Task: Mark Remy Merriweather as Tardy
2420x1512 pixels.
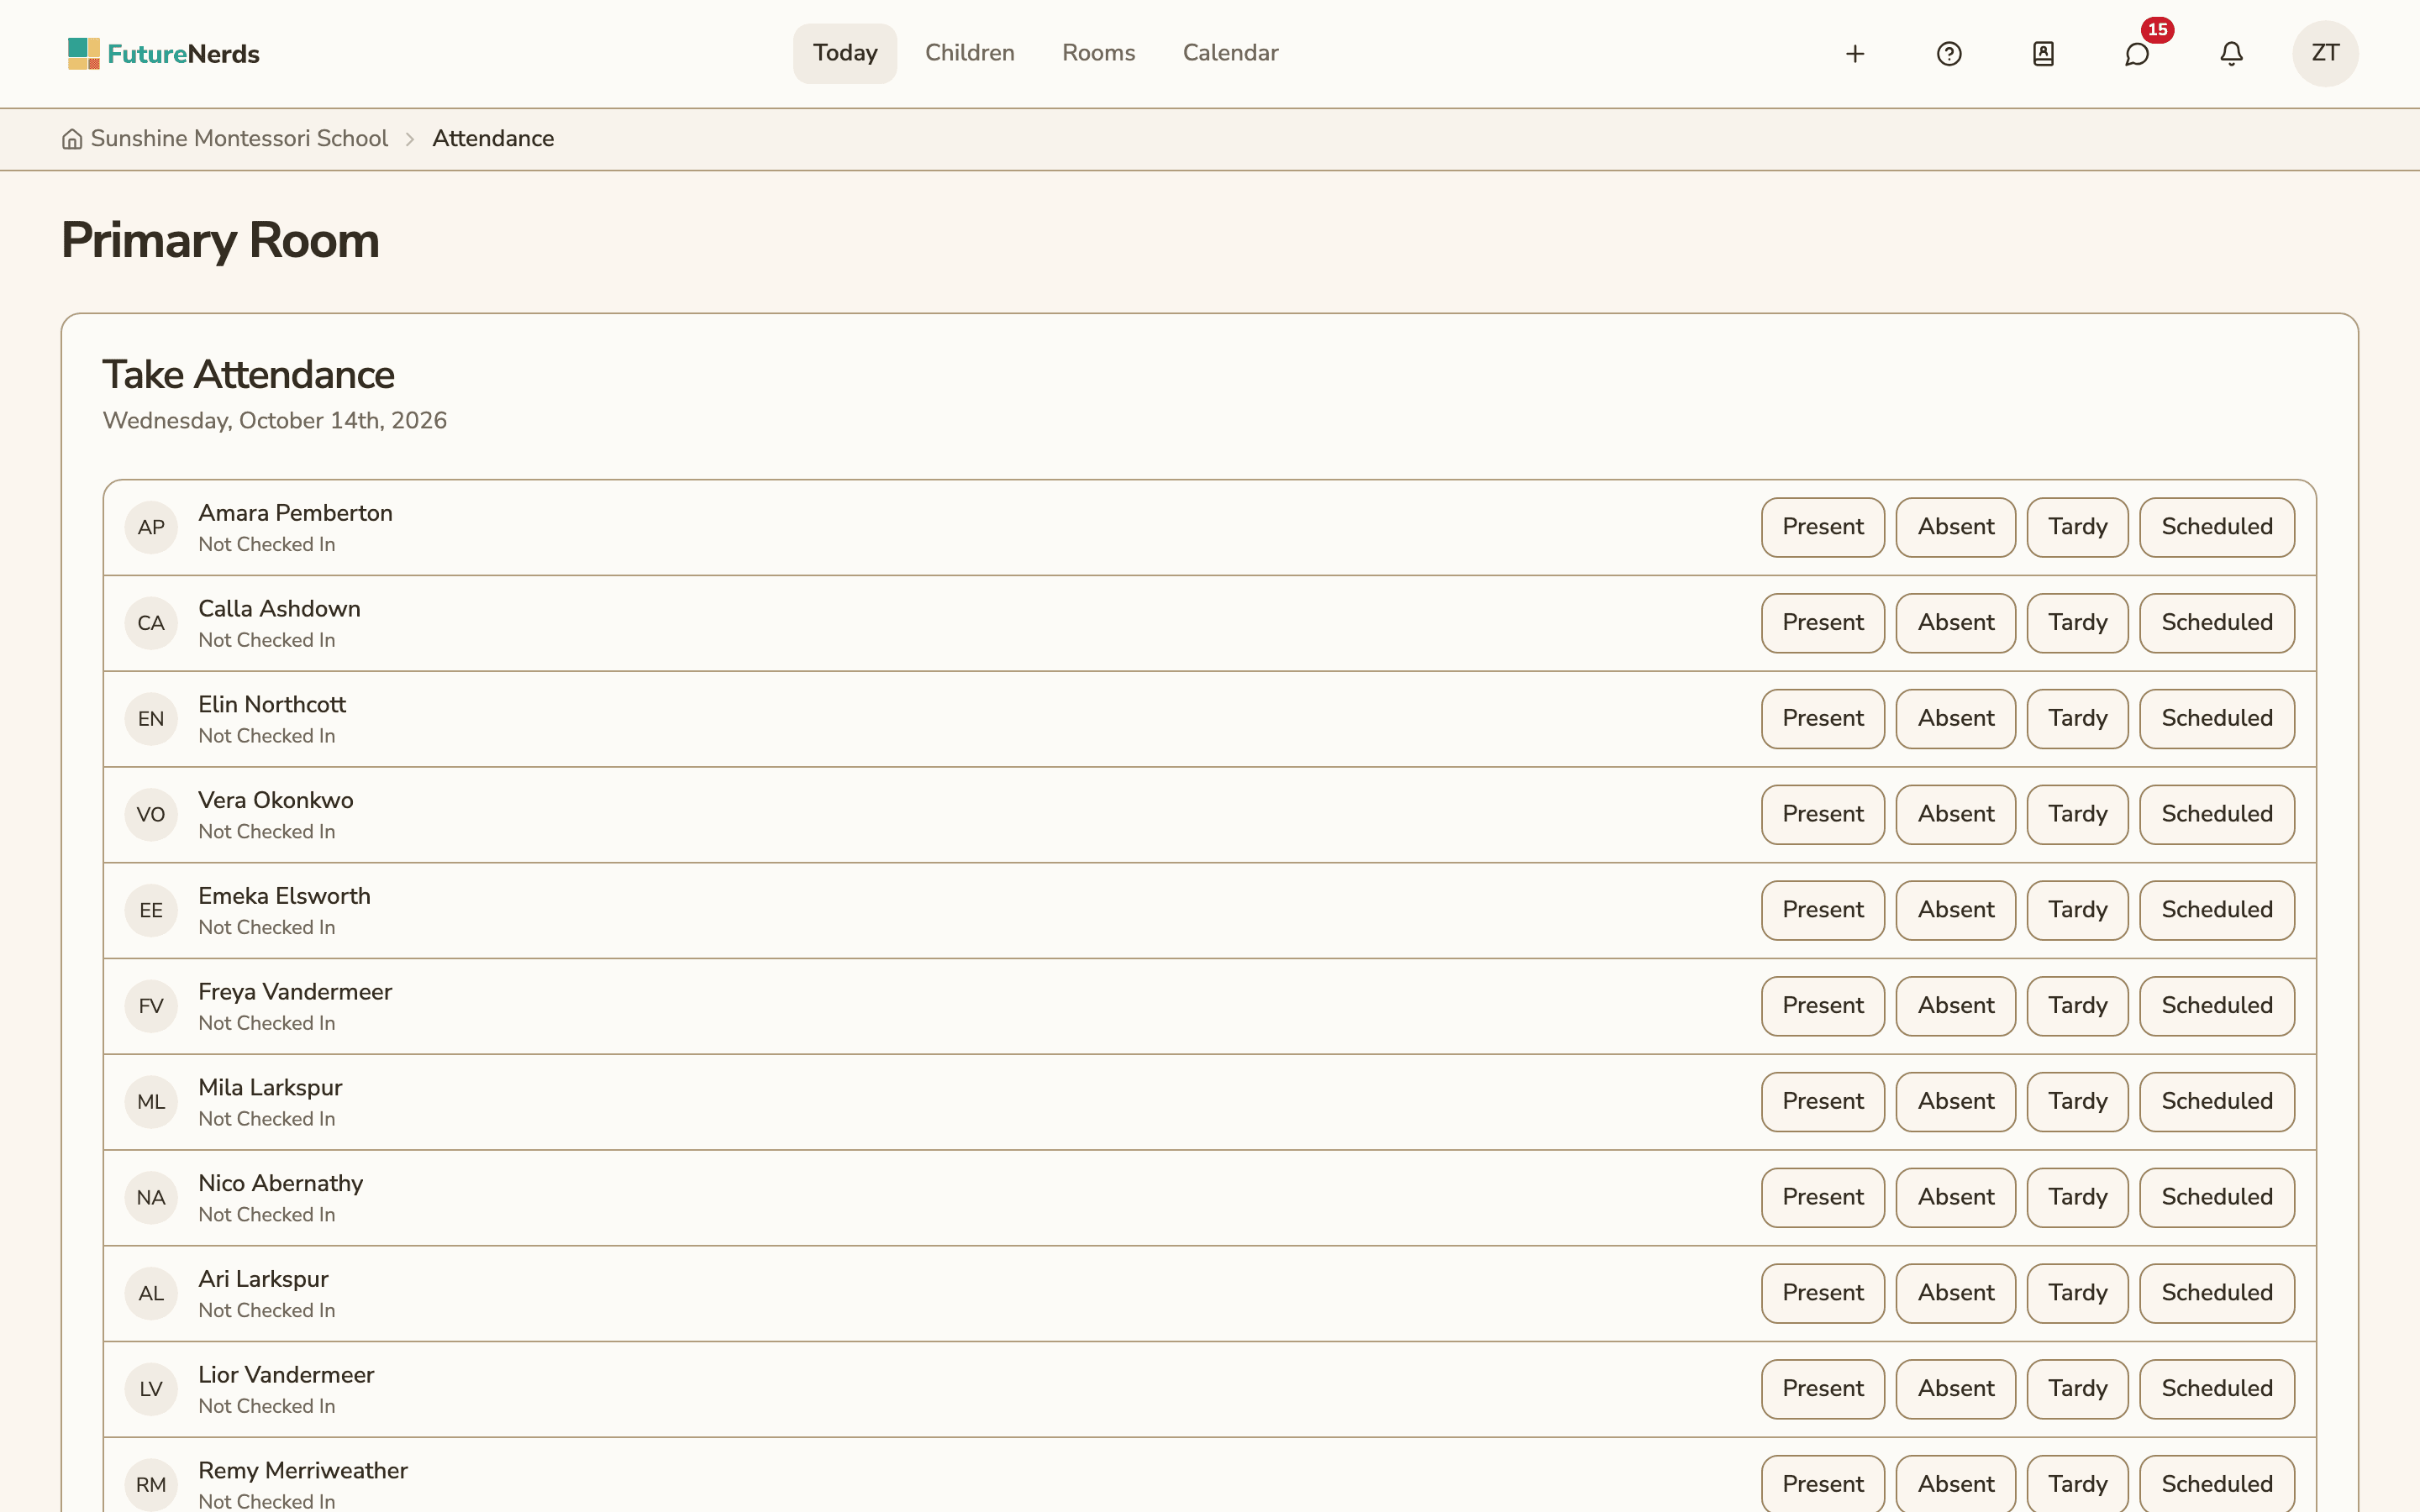Action: [2077, 1484]
